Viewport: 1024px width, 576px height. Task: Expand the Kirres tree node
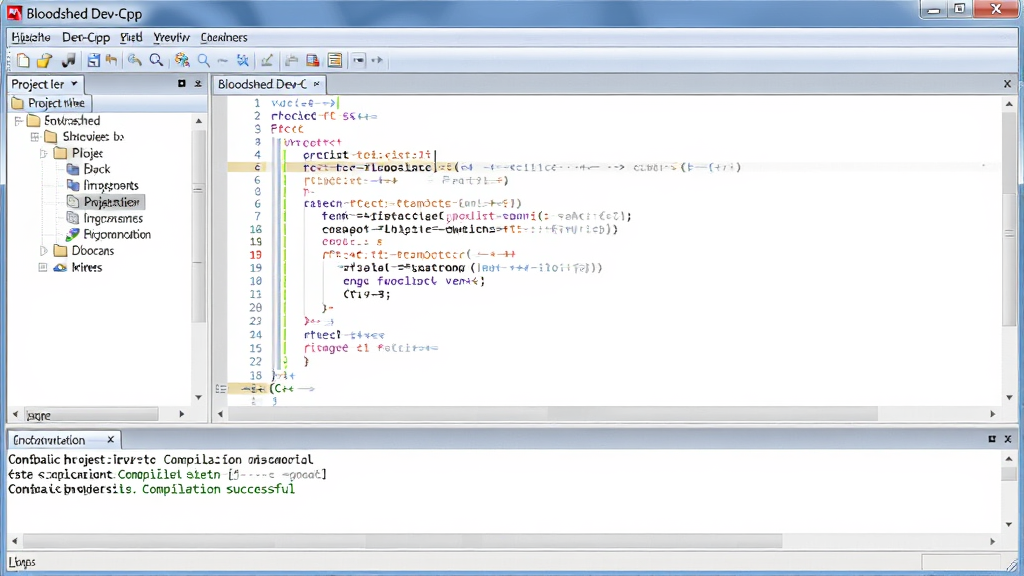(x=43, y=267)
